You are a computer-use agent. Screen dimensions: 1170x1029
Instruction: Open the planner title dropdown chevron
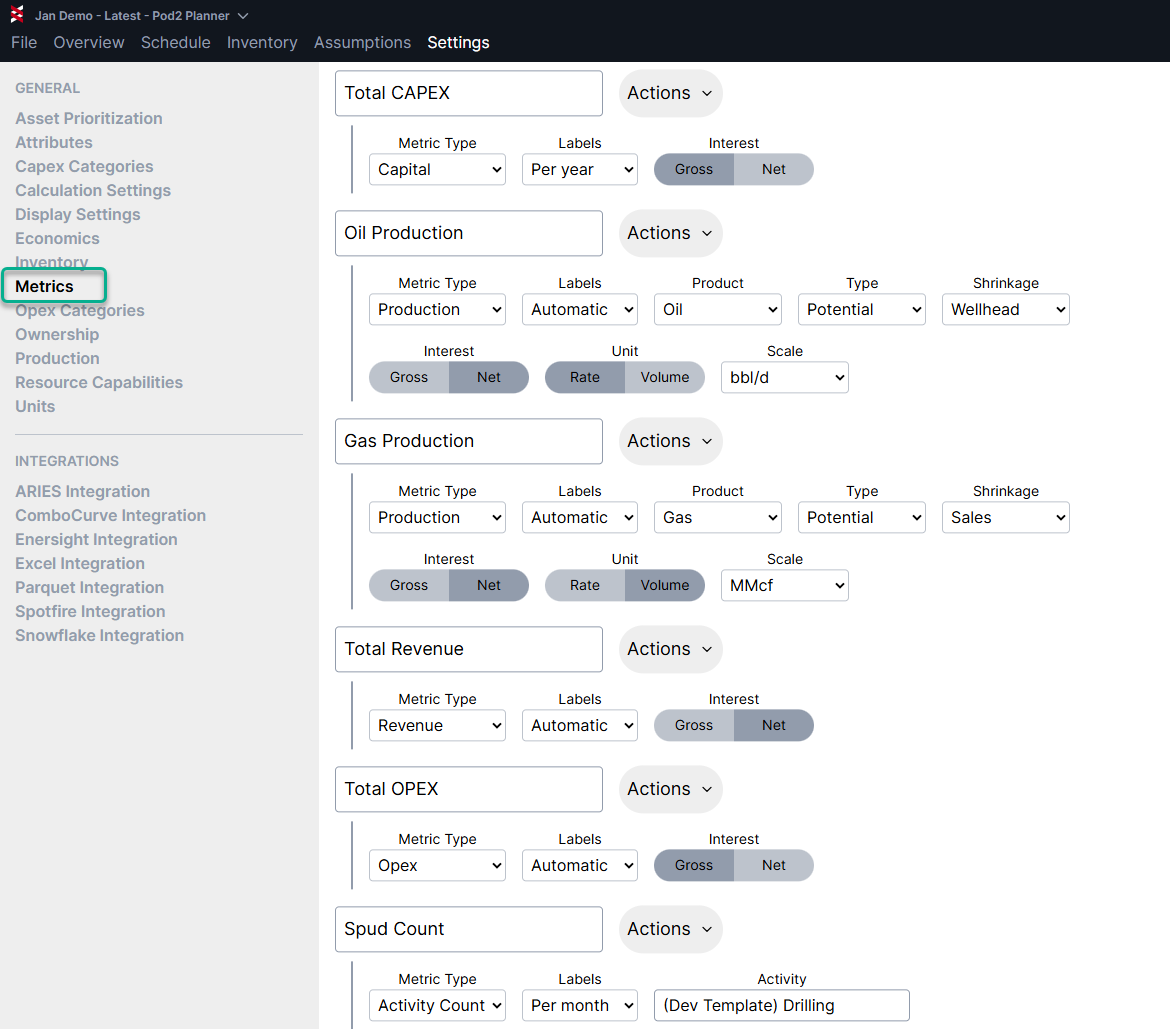pyautogui.click(x=243, y=16)
